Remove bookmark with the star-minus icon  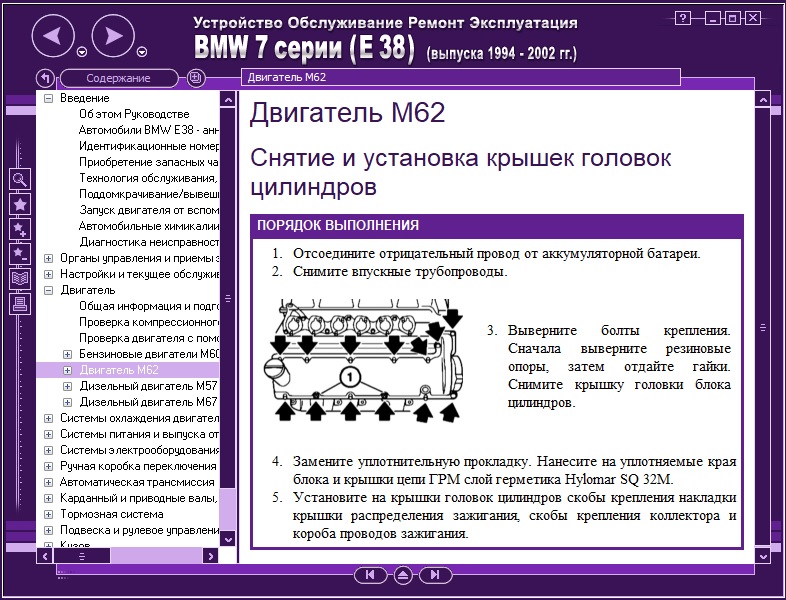20,254
